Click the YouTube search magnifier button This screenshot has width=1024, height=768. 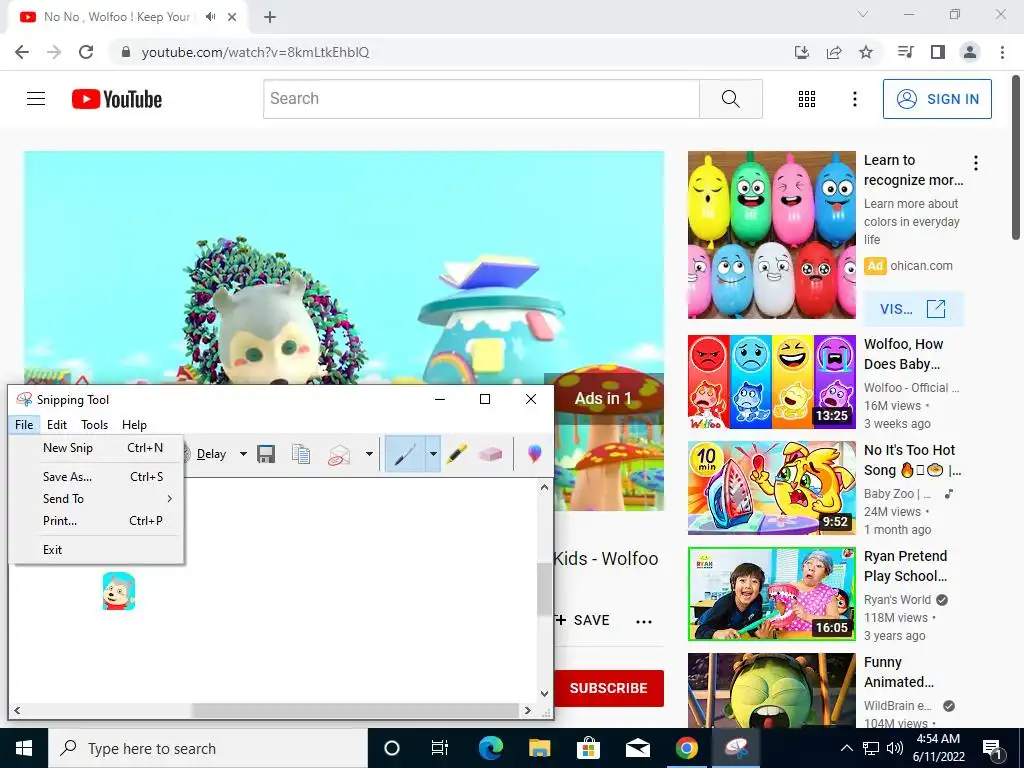click(731, 99)
